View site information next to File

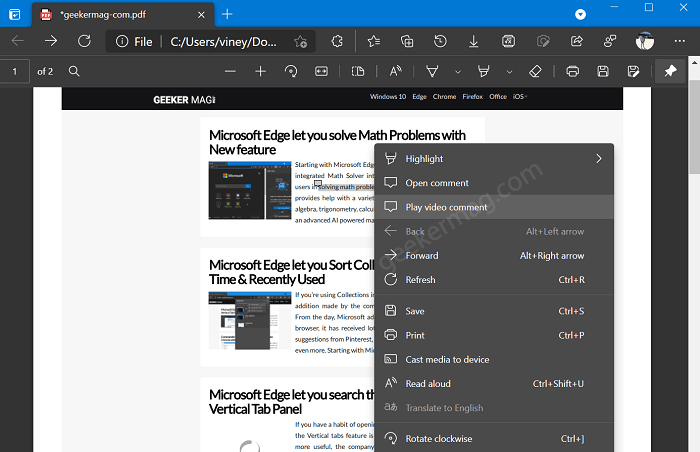pyautogui.click(x=122, y=42)
